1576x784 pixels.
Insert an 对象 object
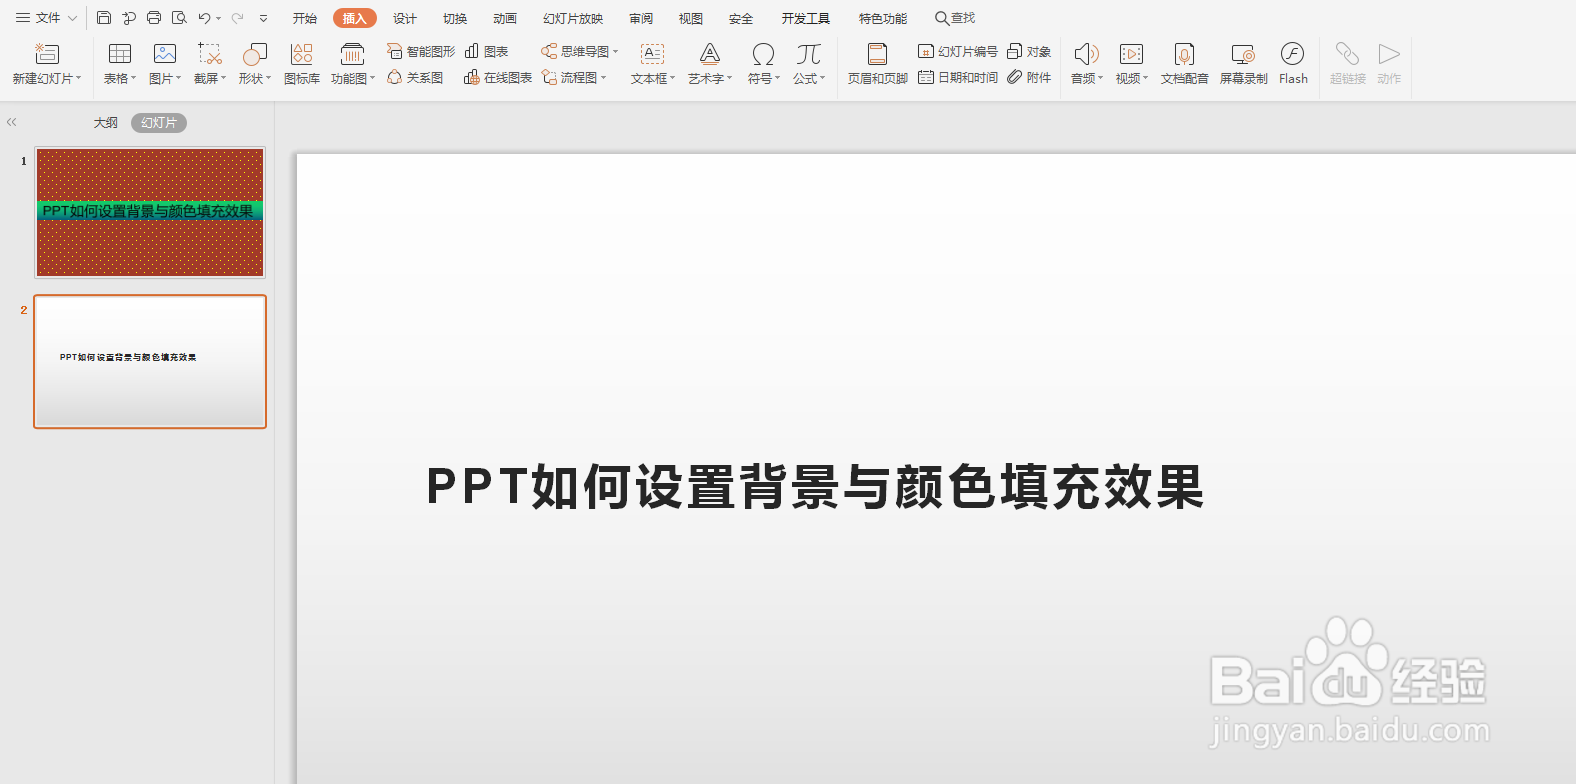[x=1029, y=51]
